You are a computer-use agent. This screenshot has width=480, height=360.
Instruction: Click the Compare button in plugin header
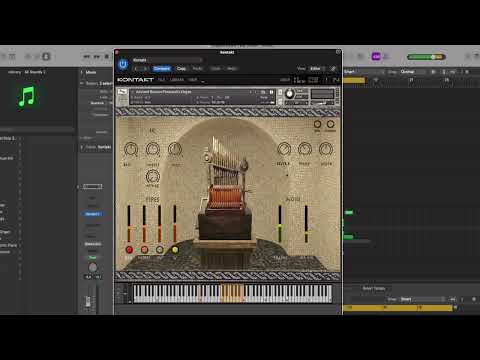click(x=162, y=69)
